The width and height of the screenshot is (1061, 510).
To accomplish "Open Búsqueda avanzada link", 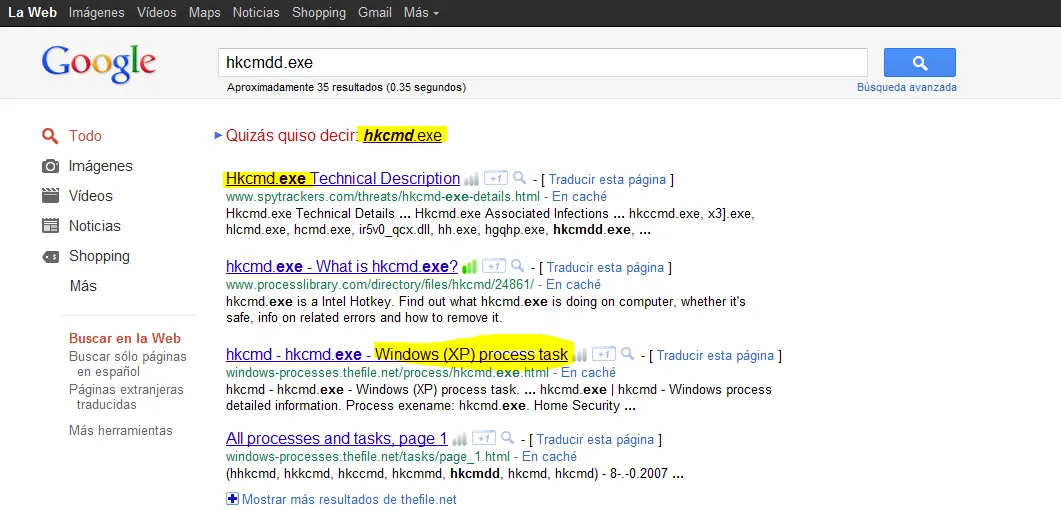I will coord(907,87).
